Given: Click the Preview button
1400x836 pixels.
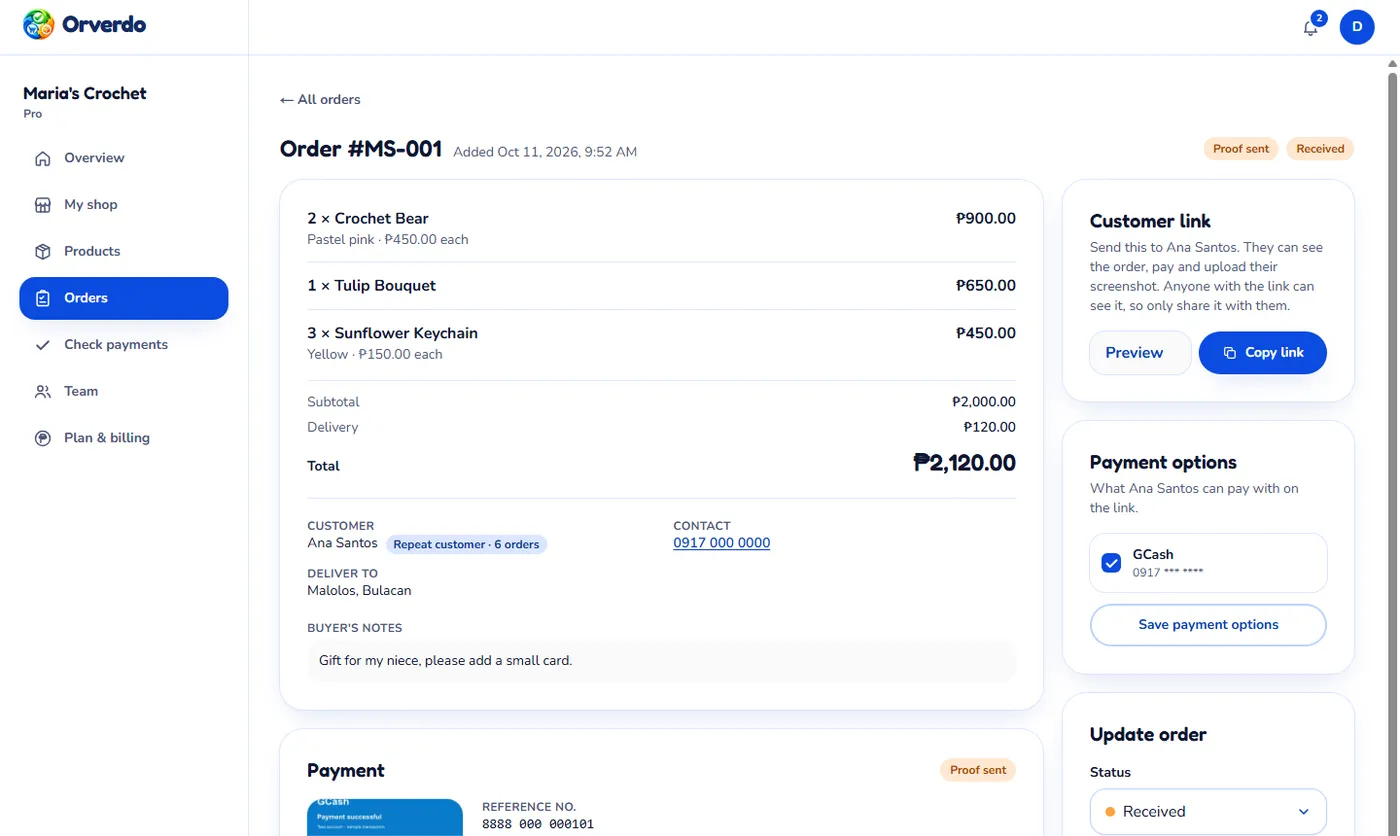Looking at the screenshot, I should click(x=1140, y=353).
